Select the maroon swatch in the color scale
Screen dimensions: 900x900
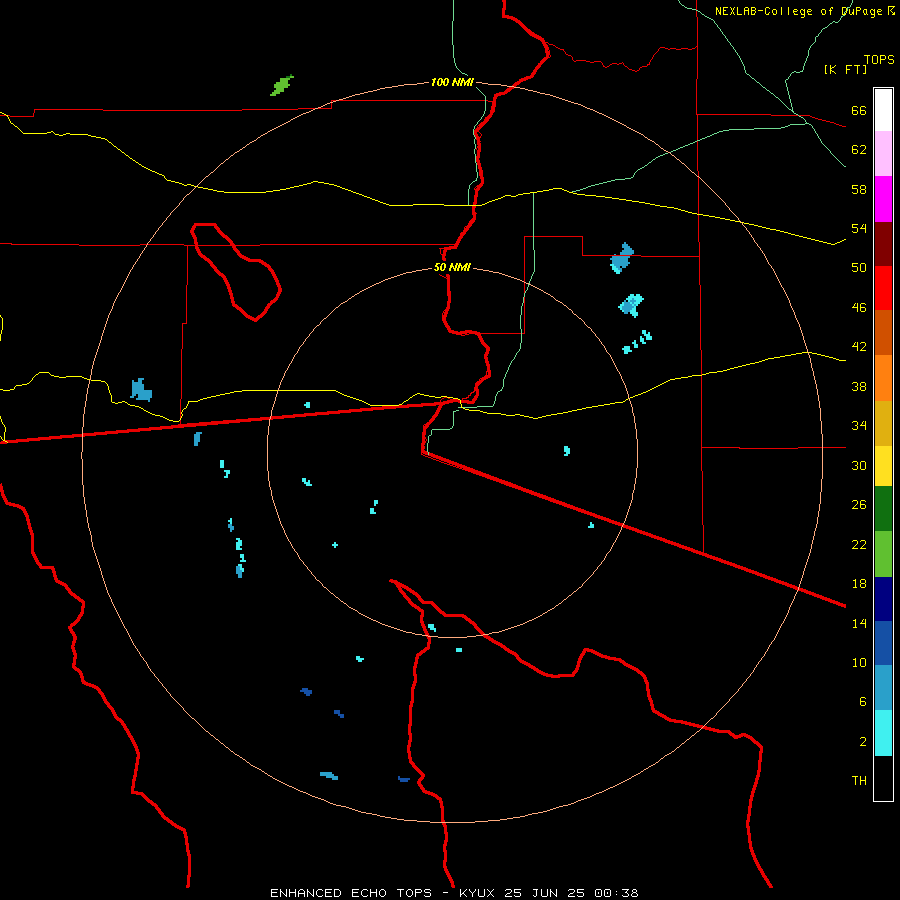[x=883, y=243]
